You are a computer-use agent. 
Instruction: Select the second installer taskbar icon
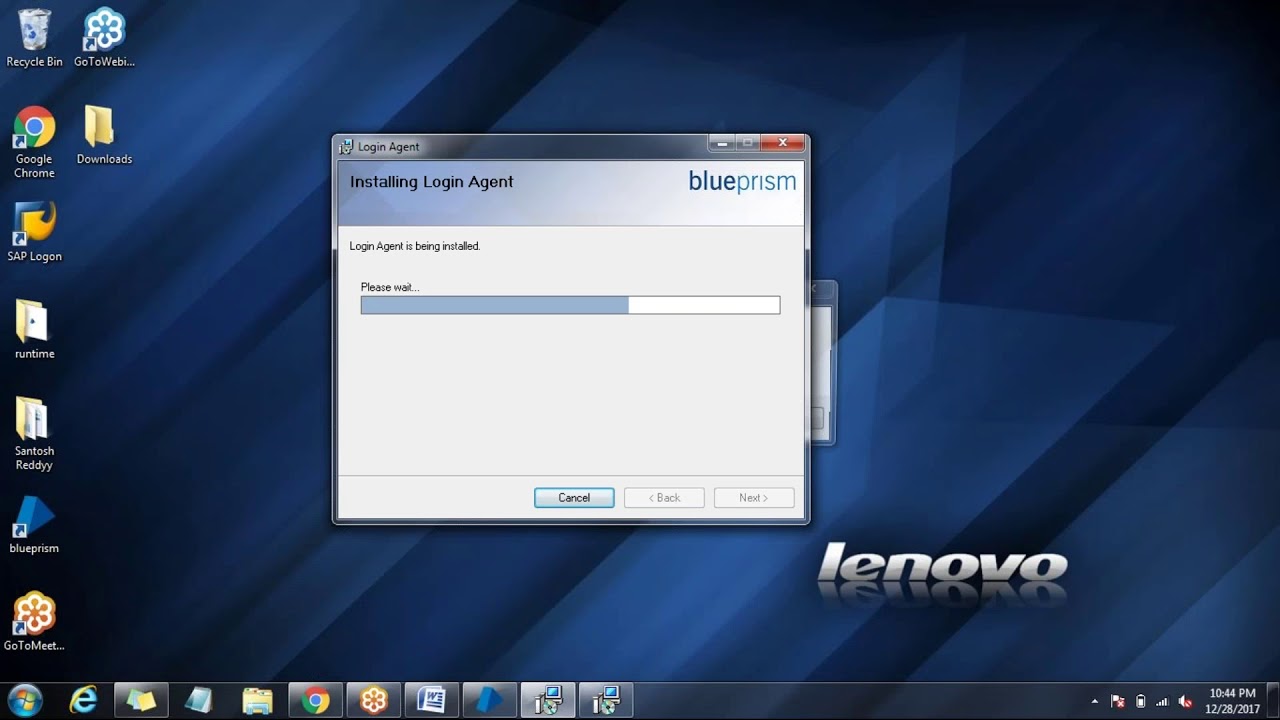pos(606,700)
